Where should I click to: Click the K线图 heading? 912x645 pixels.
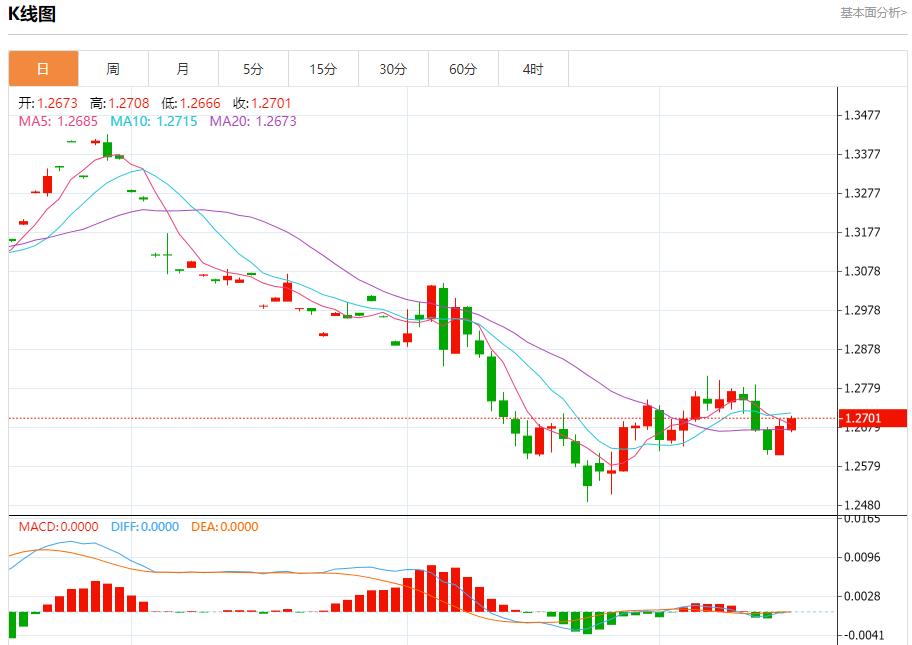(x=32, y=14)
